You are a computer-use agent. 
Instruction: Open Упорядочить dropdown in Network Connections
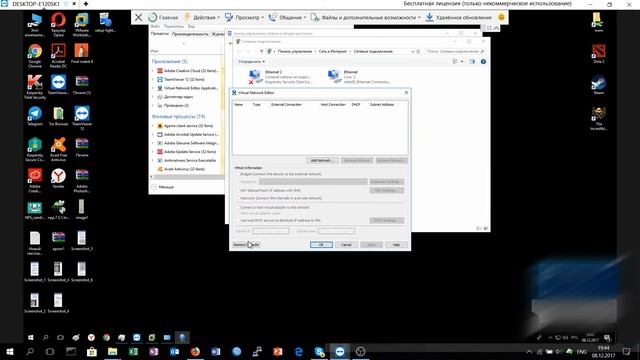coord(251,62)
